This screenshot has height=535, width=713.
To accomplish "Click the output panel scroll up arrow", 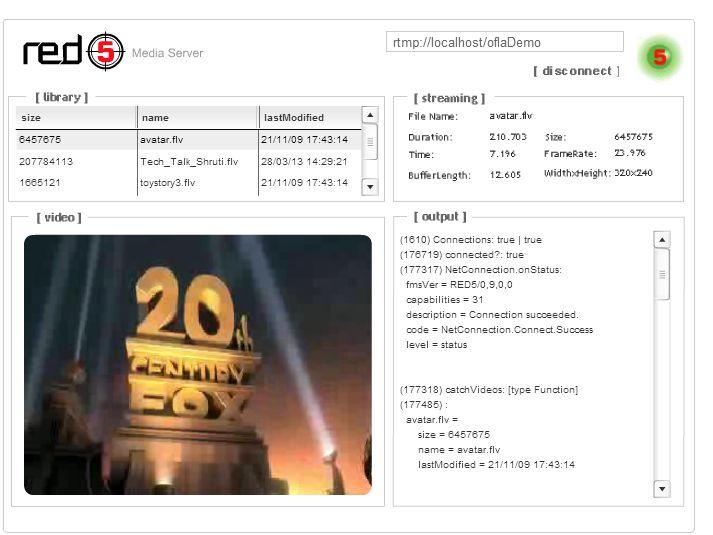I will tap(662, 240).
